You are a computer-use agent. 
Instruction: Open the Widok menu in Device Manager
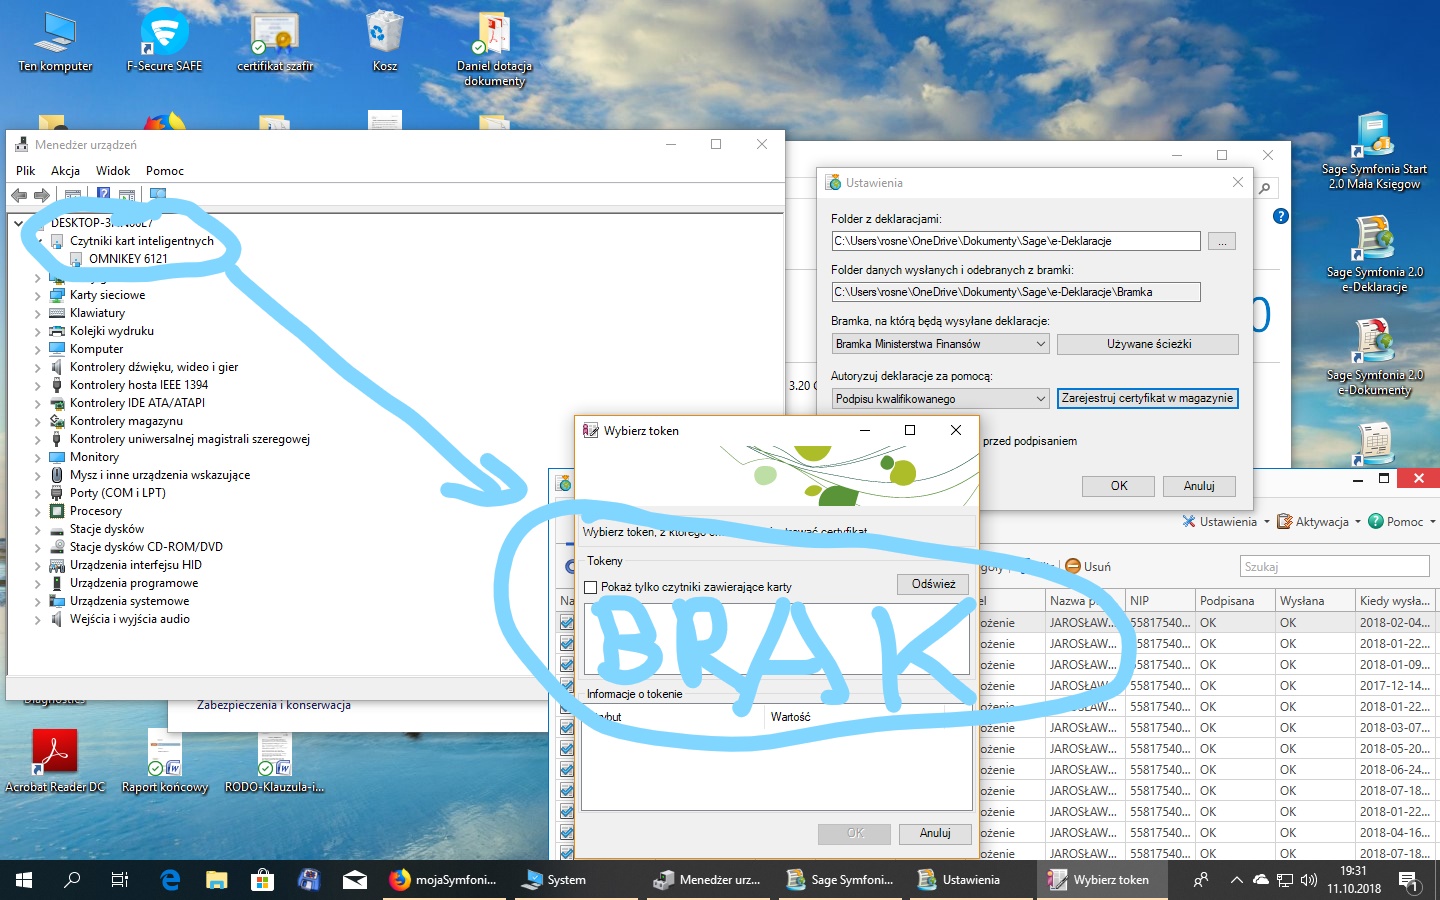[113, 171]
